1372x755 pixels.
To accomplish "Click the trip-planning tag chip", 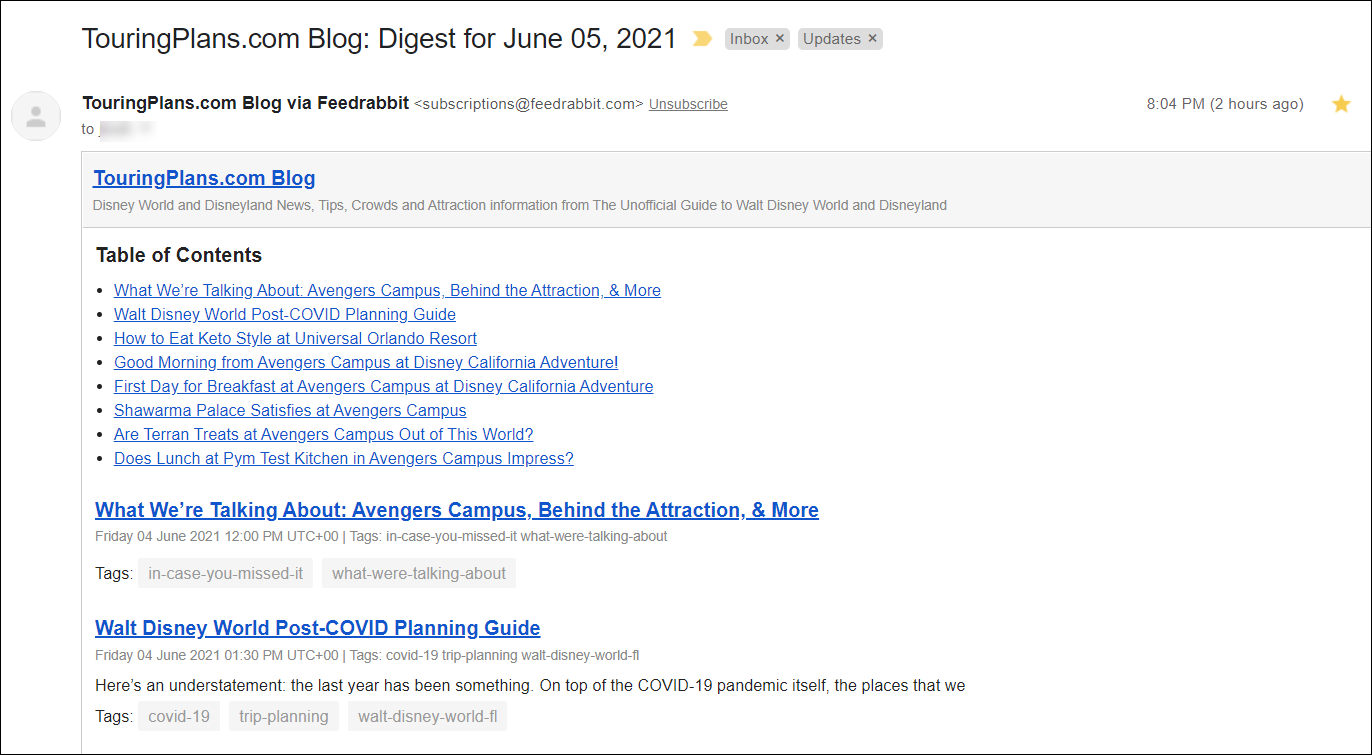I will coord(284,716).
